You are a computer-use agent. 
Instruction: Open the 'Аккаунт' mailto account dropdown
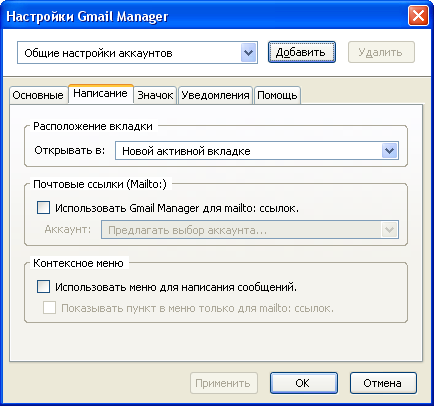coord(250,230)
